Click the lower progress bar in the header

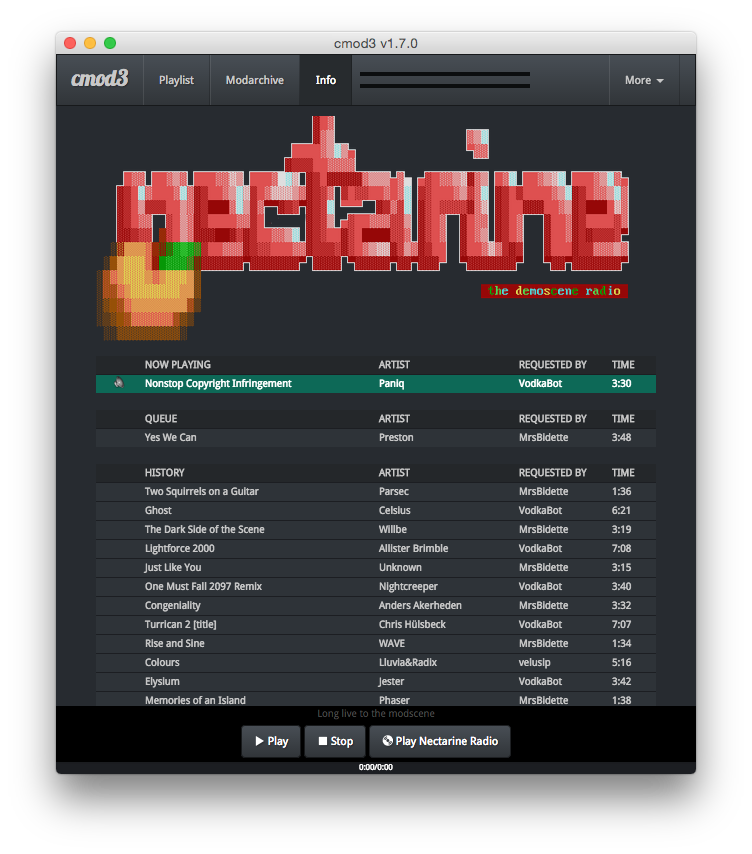pos(445,86)
